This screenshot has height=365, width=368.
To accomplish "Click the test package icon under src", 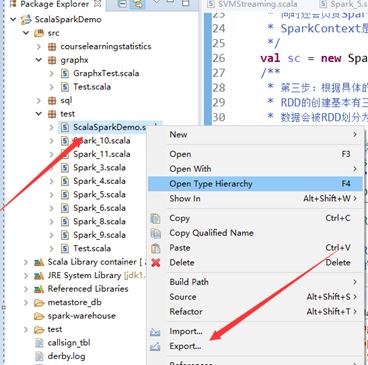I will point(52,114).
